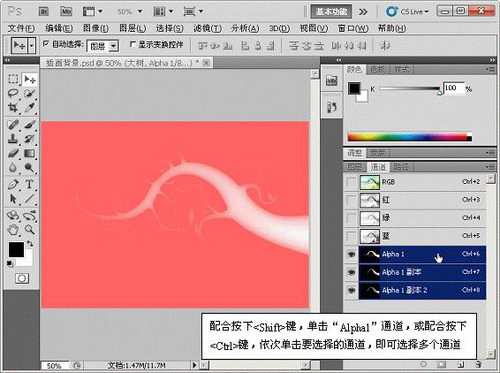Select the Crop tool
The image size is (500, 373).
click(x=13, y=108)
